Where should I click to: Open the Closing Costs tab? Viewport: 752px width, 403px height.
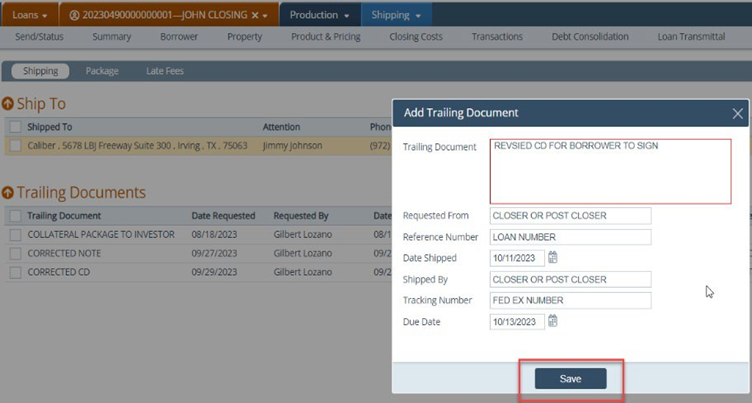click(416, 37)
